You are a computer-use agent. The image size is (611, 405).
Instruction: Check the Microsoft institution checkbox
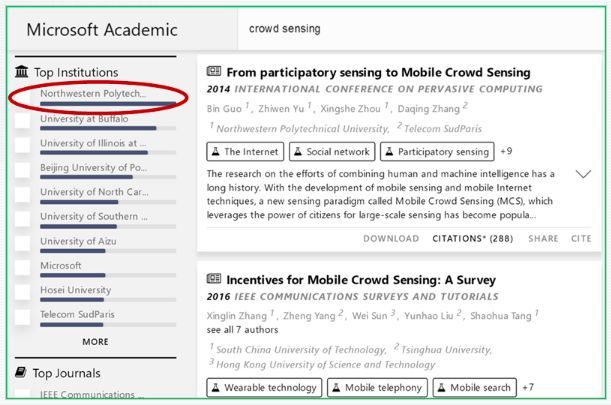[22, 267]
